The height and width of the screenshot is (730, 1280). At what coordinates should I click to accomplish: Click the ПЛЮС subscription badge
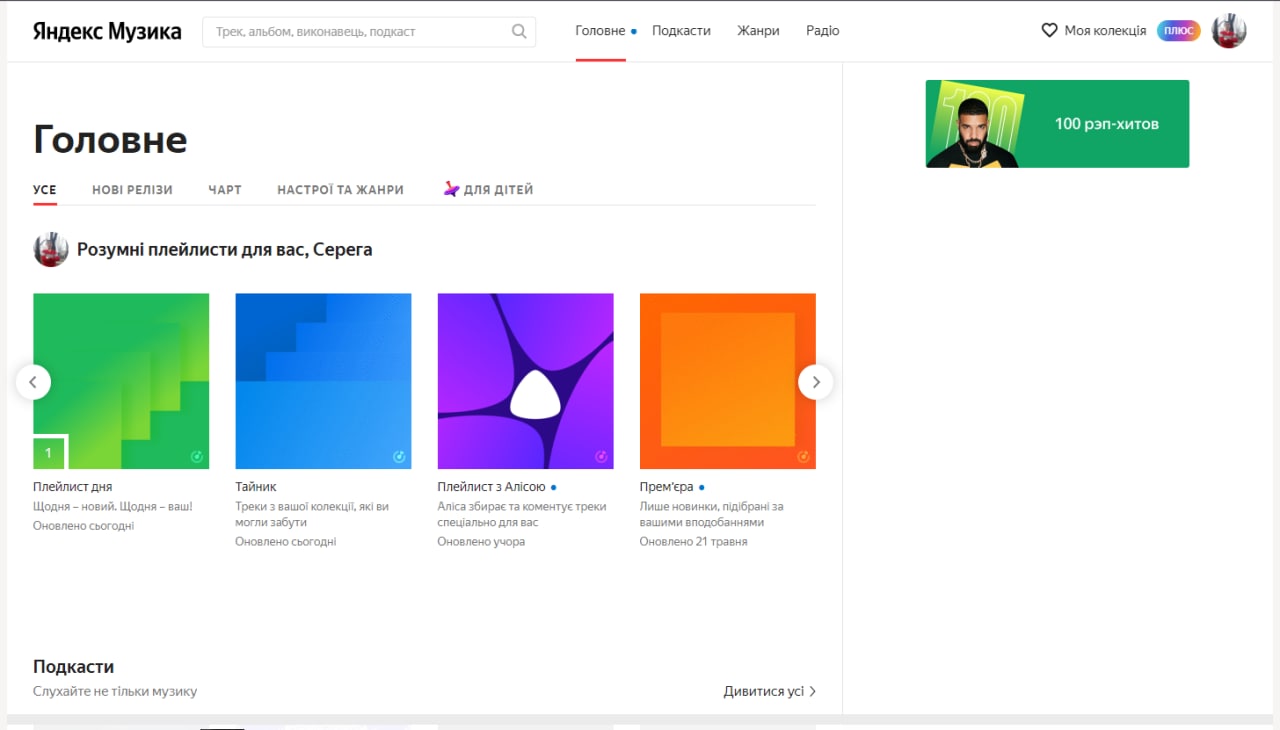1179,31
